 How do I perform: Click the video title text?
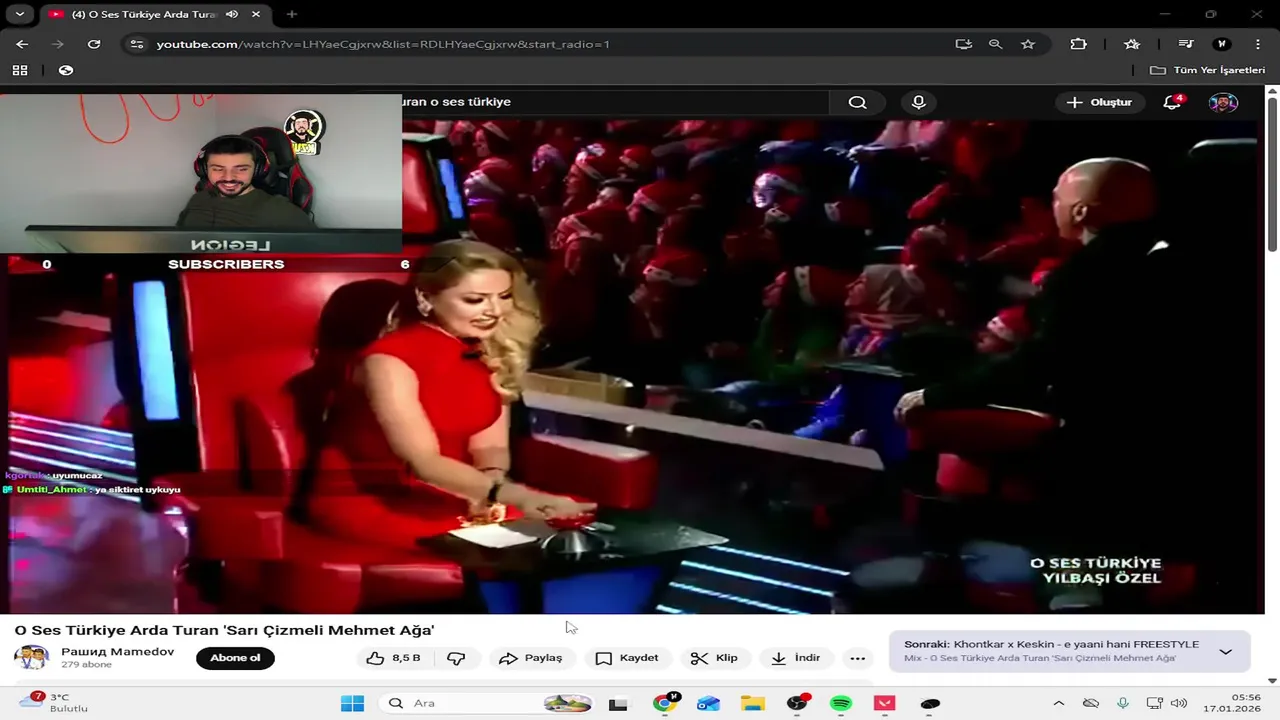point(224,630)
